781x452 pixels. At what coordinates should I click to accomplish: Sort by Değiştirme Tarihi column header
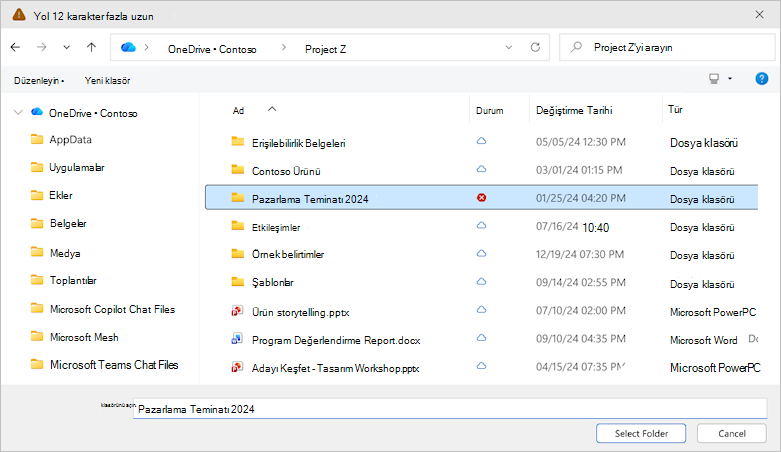coord(574,110)
